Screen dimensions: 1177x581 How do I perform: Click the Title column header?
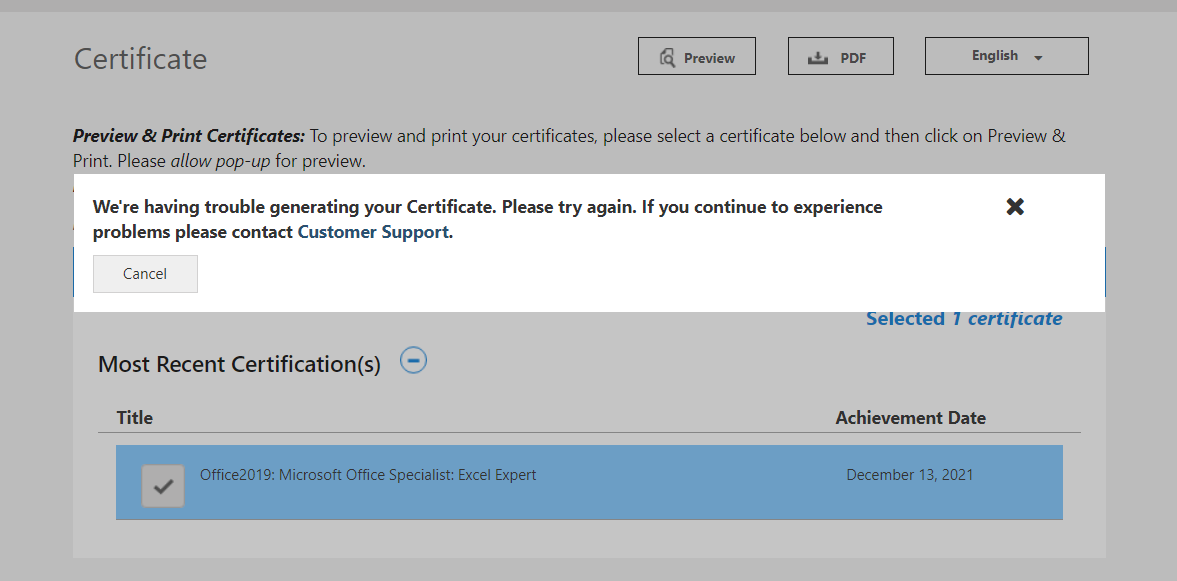pyautogui.click(x=134, y=417)
